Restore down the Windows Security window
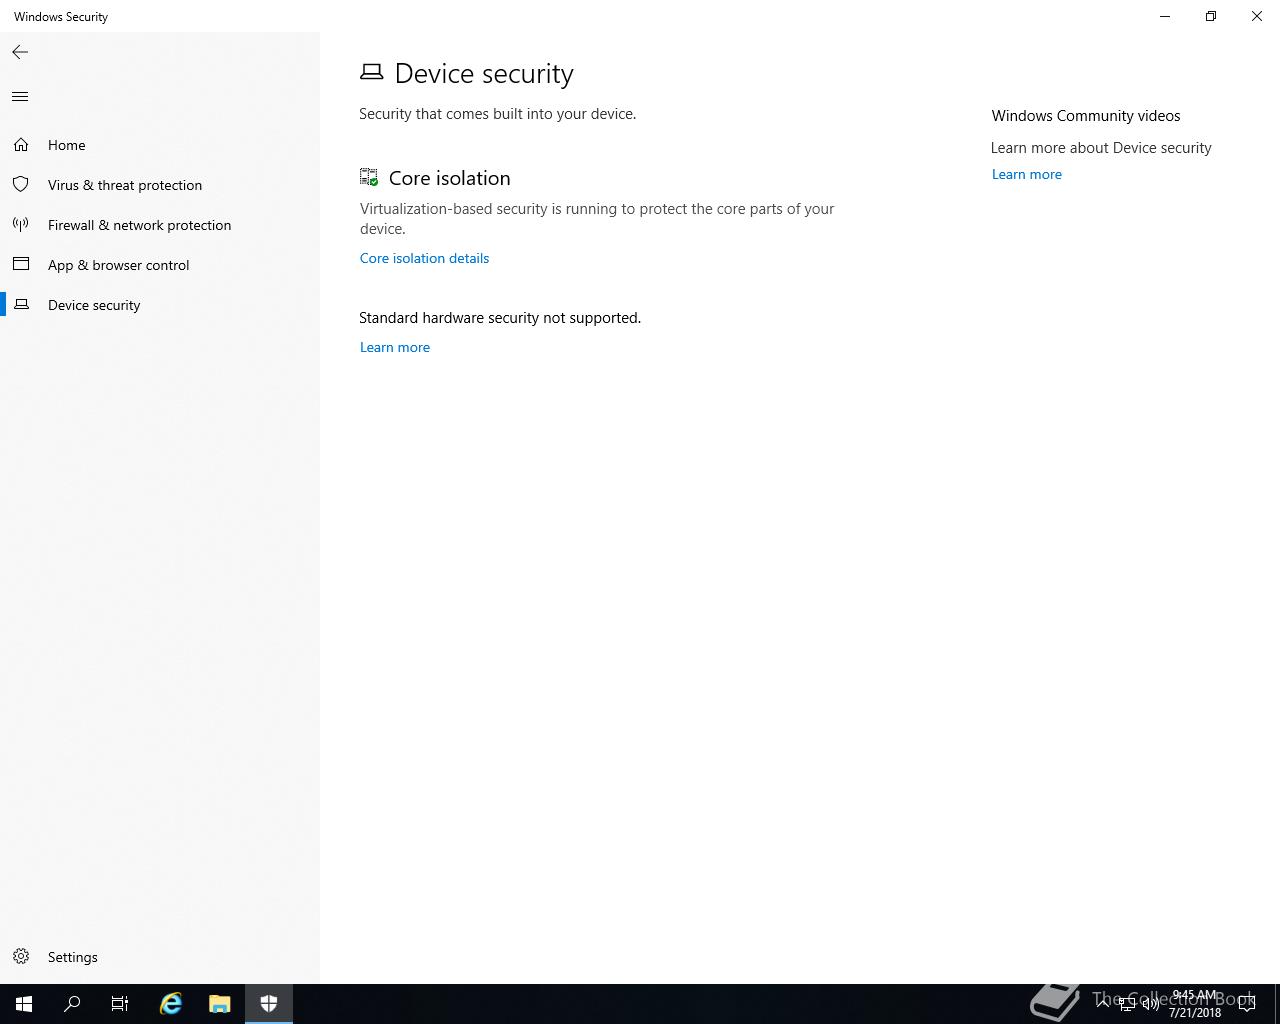 1211,16
